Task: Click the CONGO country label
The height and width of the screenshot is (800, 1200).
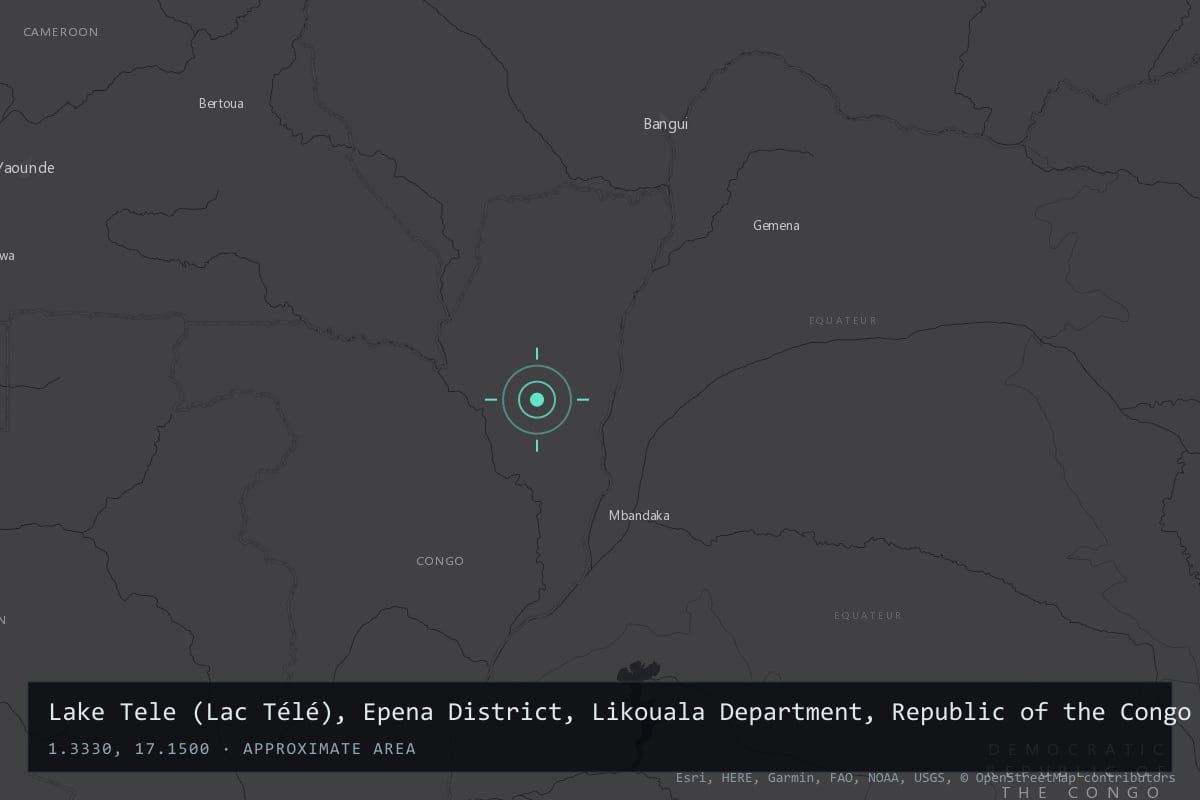Action: click(x=440, y=561)
